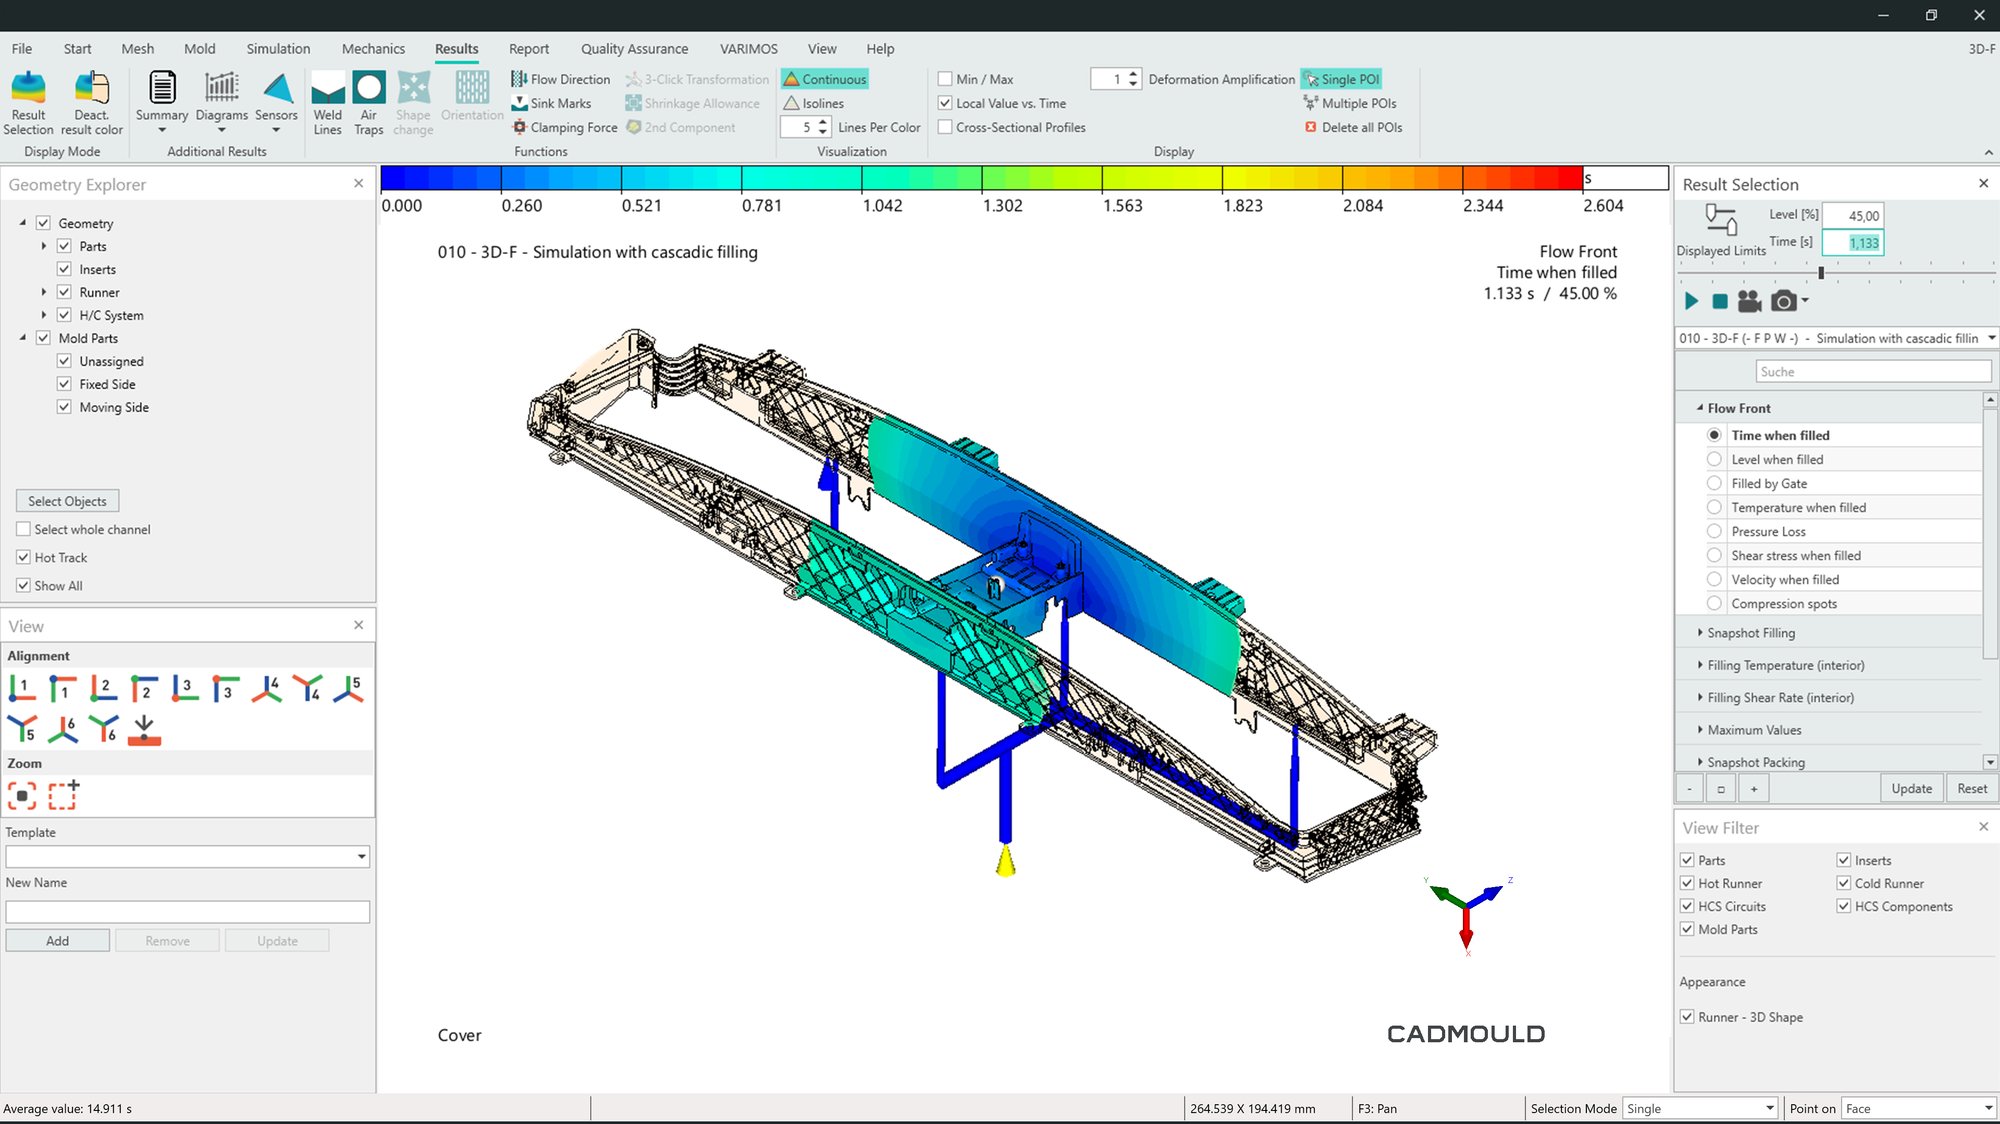Switch to the Quality Assurance tab

[634, 48]
